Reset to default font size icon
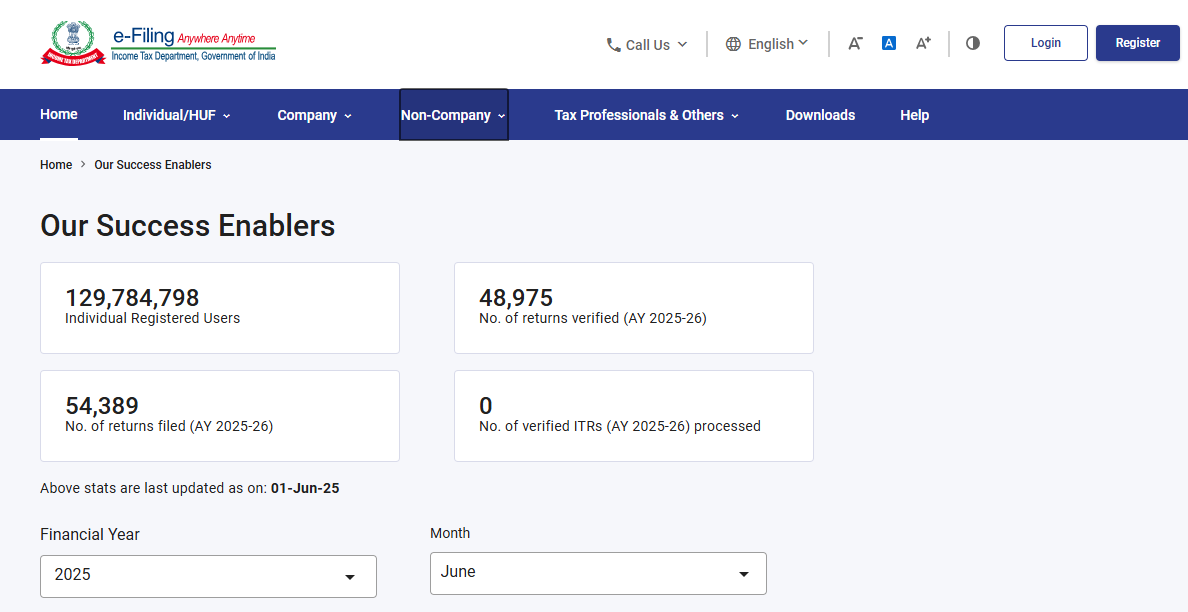1188x612 pixels. (x=889, y=43)
